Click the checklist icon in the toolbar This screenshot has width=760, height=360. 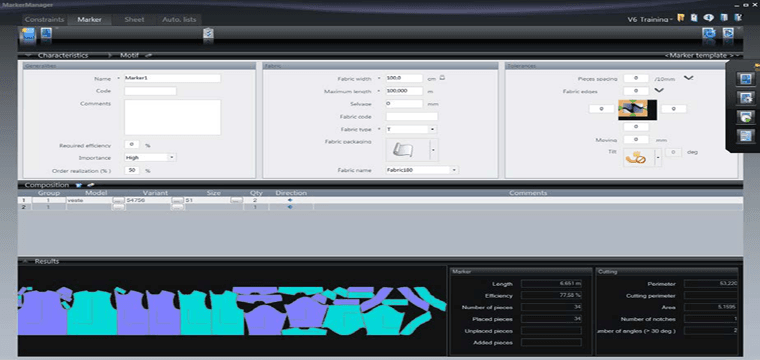(x=208, y=33)
